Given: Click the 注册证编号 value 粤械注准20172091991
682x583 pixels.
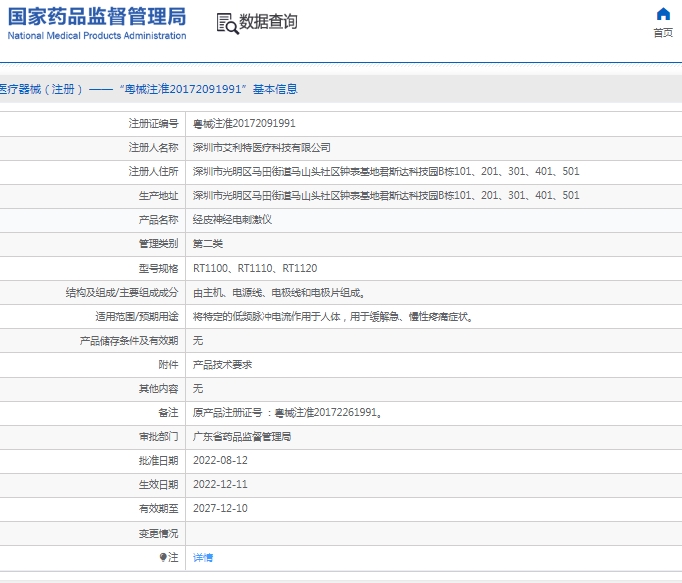Looking at the screenshot, I should 244,124.
